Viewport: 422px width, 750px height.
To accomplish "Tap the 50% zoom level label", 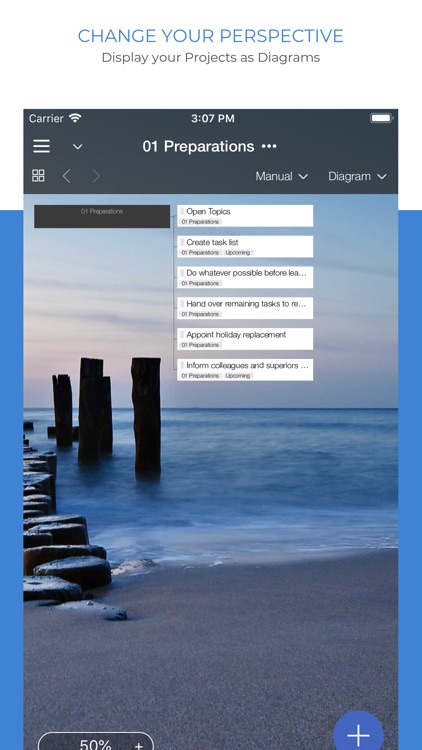I will (x=96, y=744).
